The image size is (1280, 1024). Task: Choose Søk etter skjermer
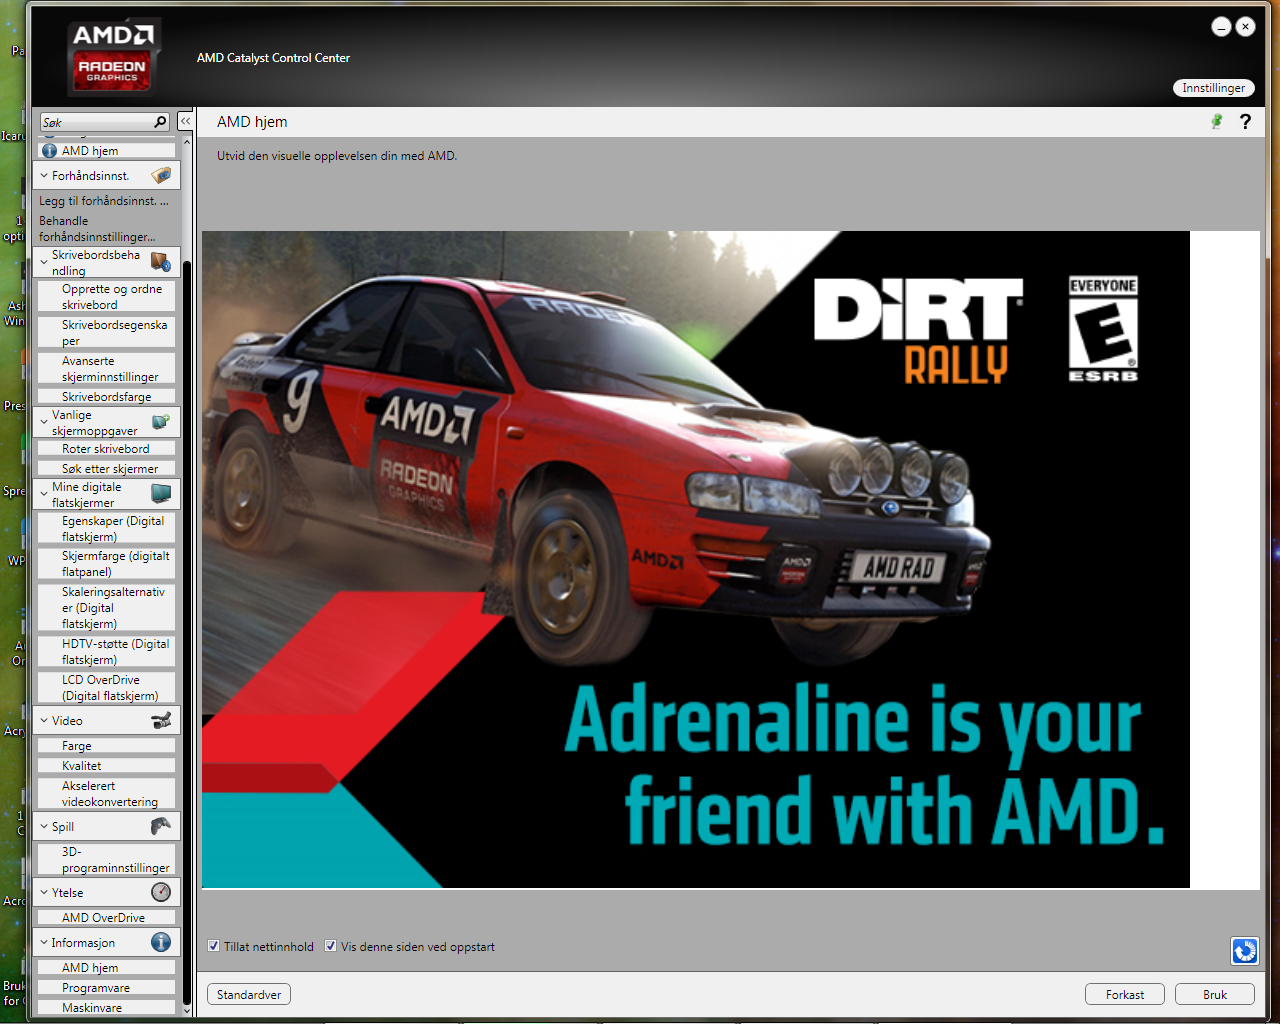(106, 469)
